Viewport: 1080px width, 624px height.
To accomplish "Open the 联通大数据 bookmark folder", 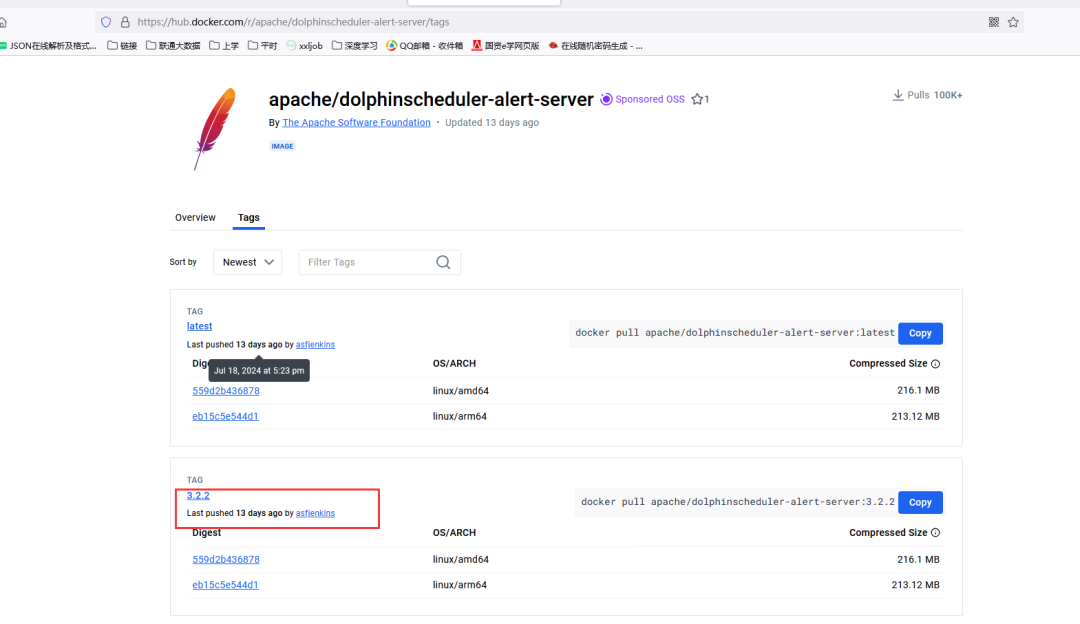I will pos(173,46).
